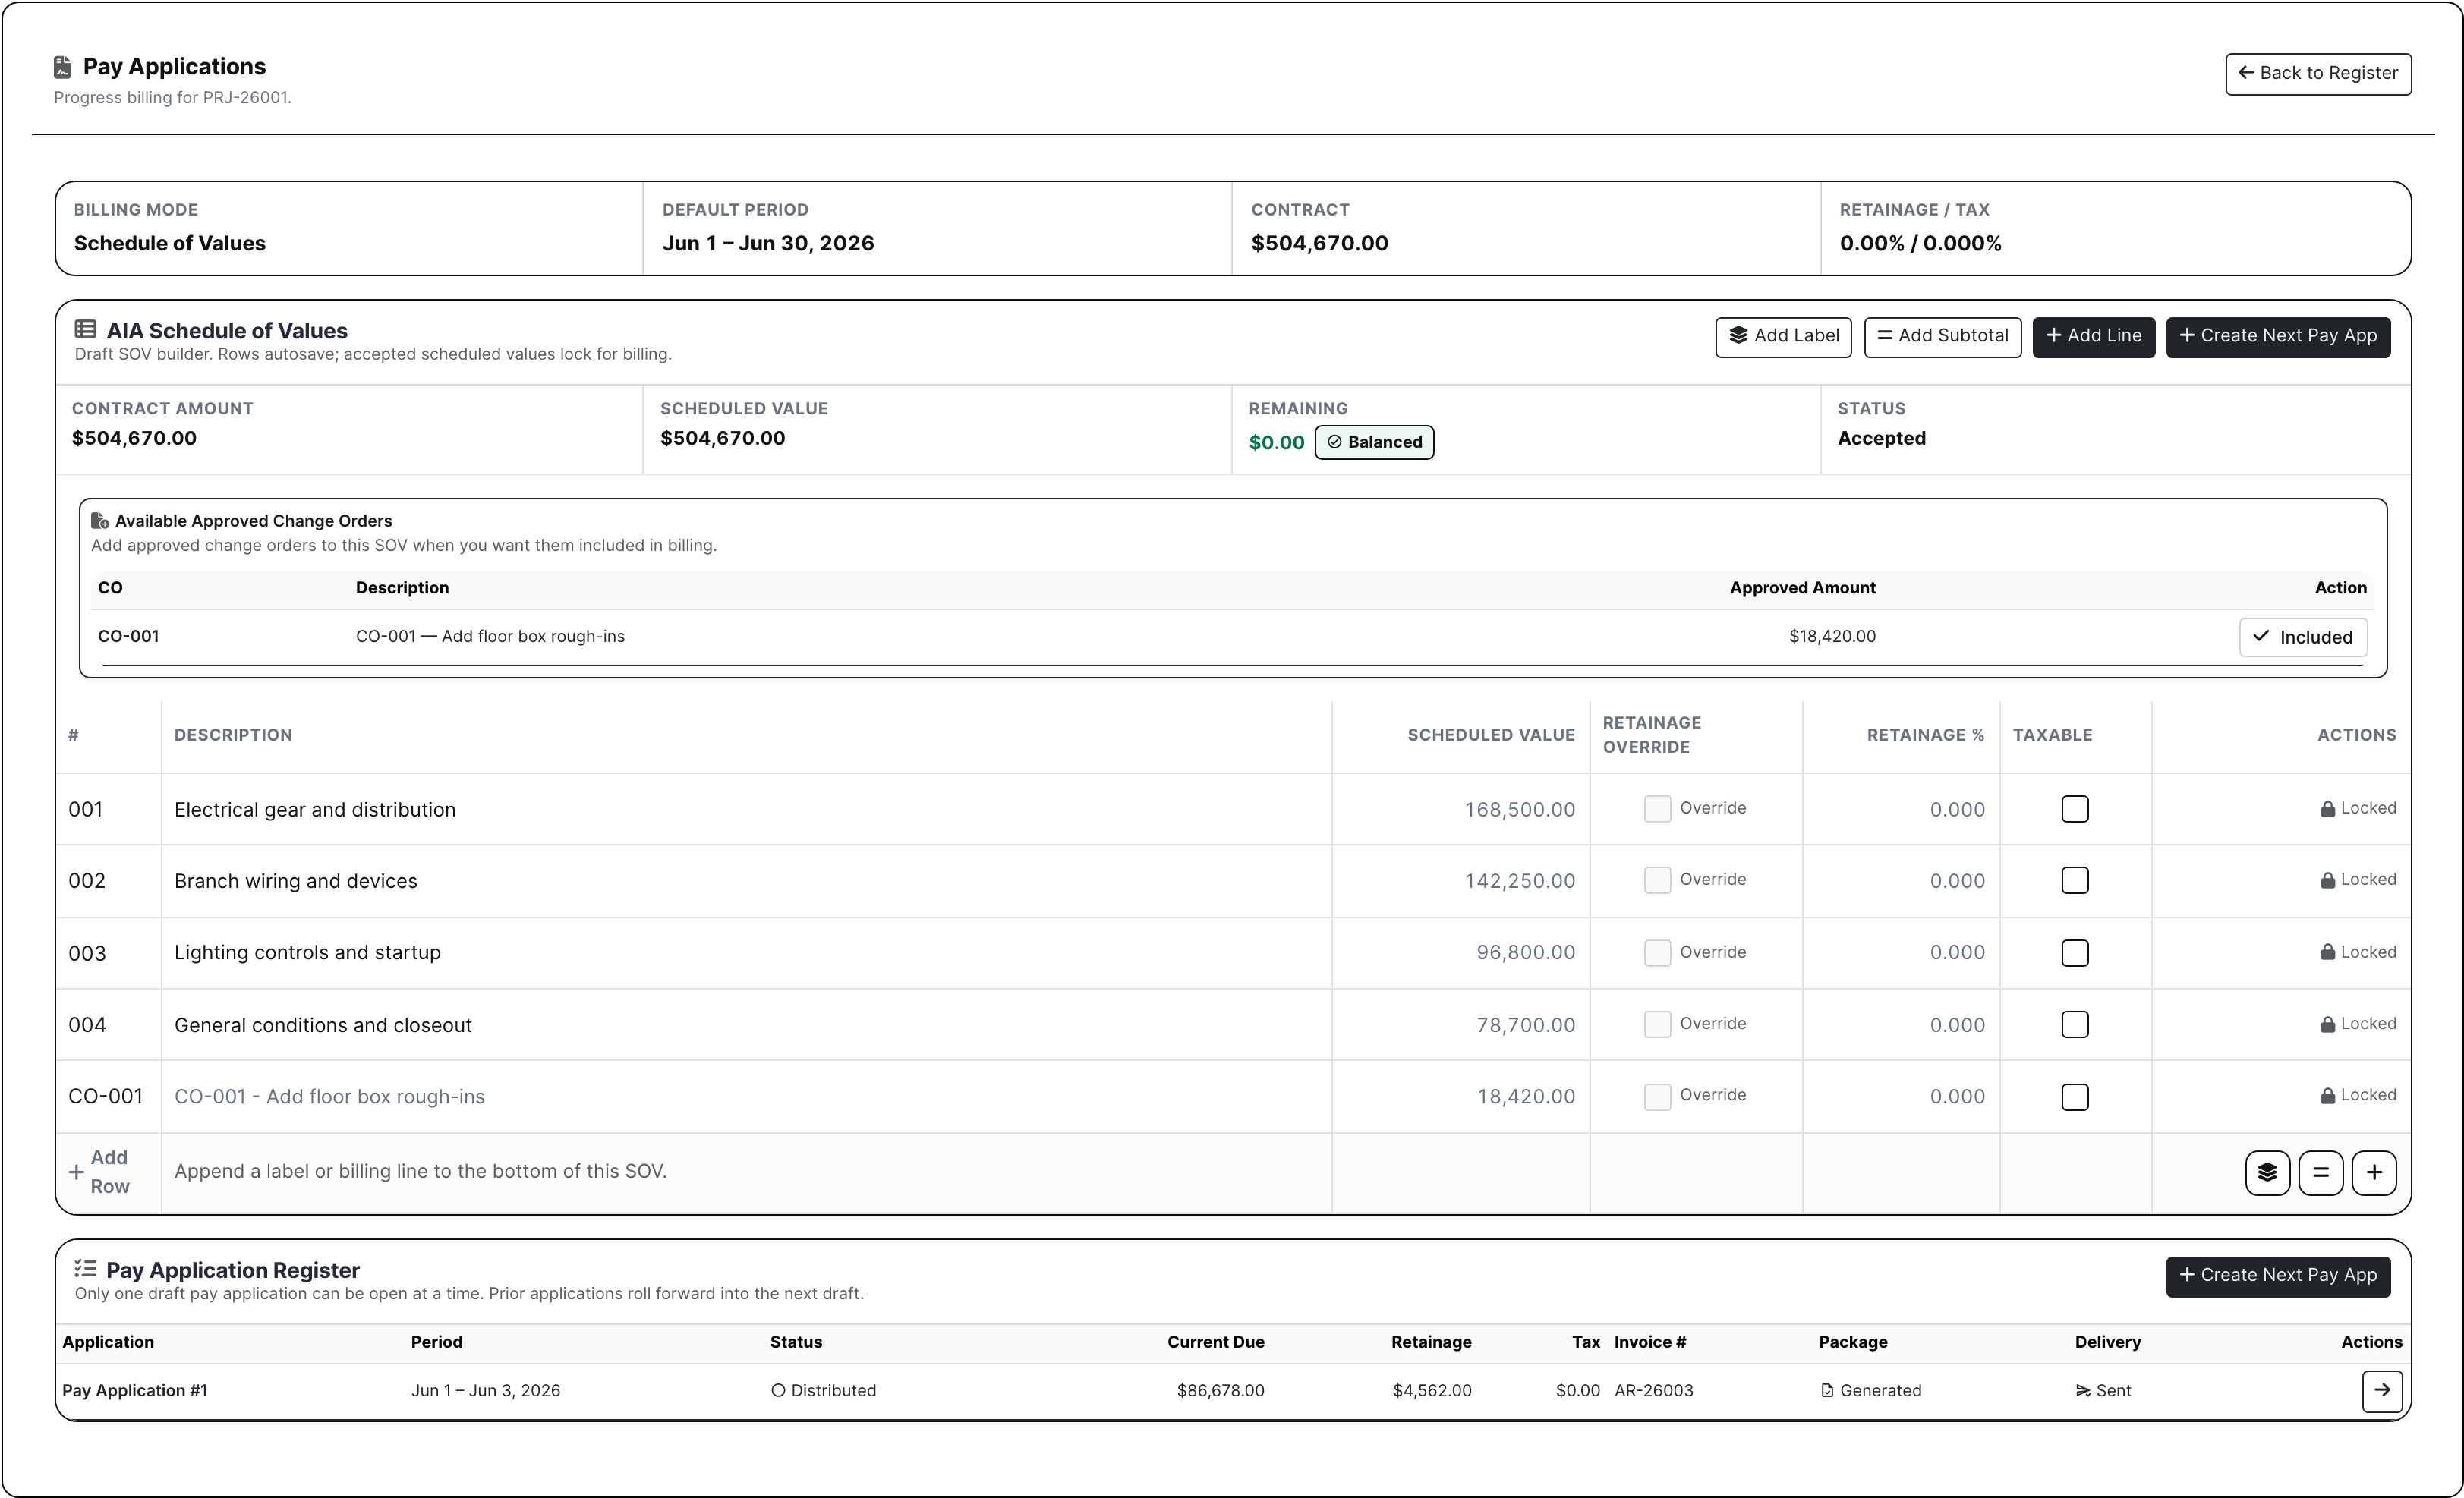Check Taxable box for Branch wiring and devices
Image resolution: width=2464 pixels, height=1498 pixels.
point(2075,880)
